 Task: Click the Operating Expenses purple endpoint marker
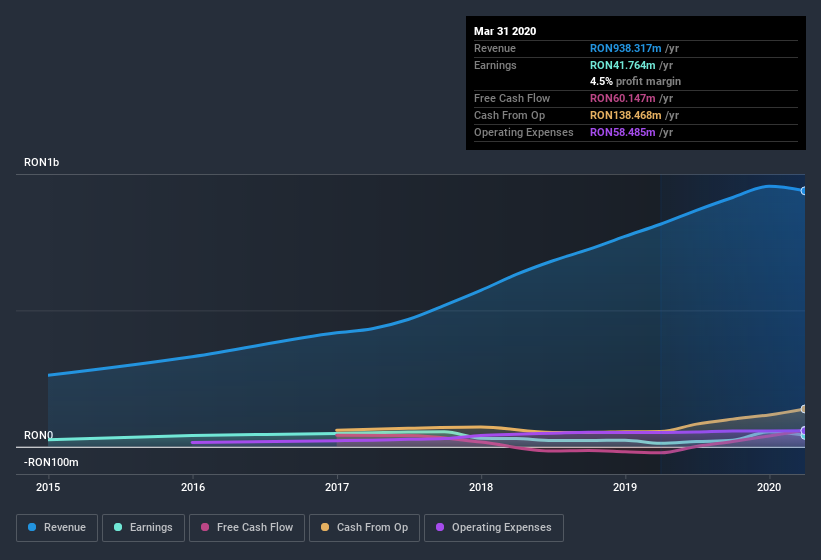pyautogui.click(x=804, y=431)
